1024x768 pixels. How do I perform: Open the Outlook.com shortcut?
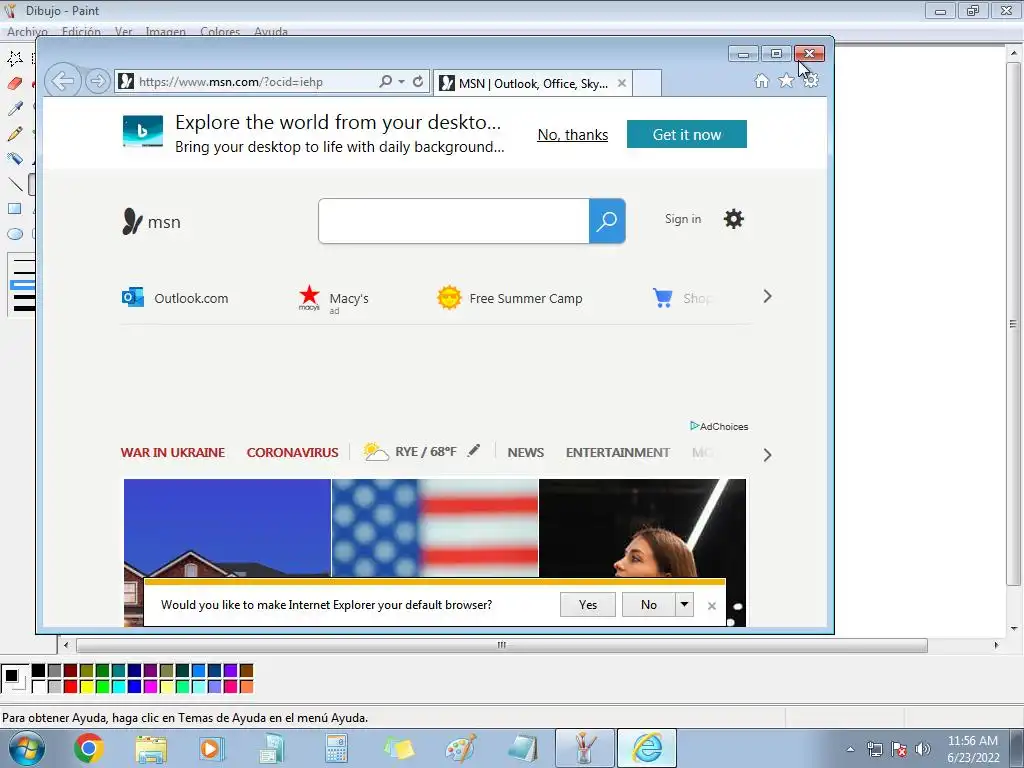[x=176, y=298]
